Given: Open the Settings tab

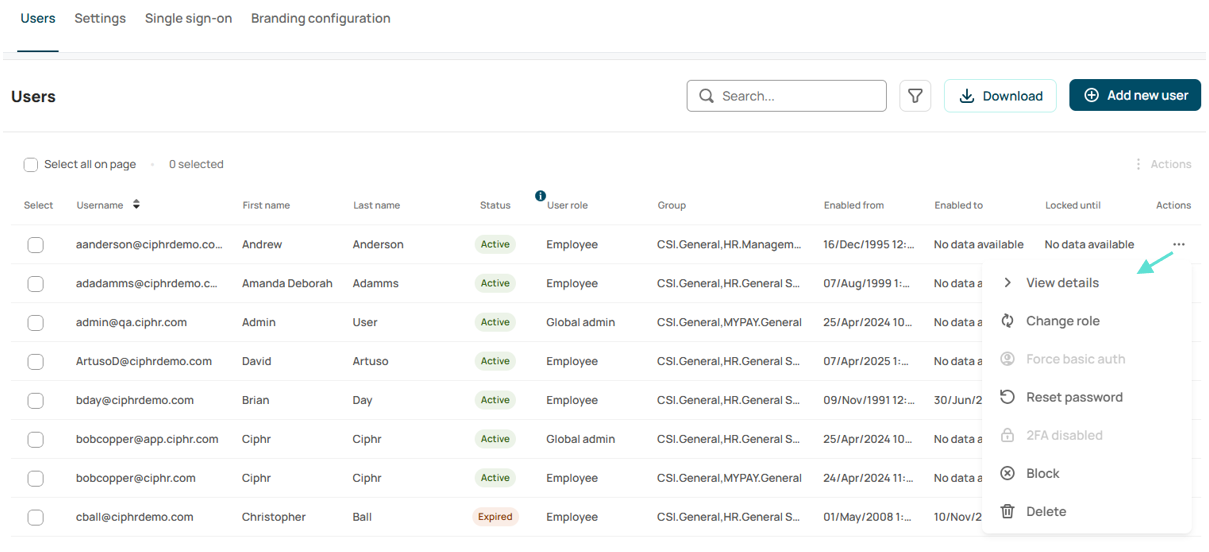Looking at the screenshot, I should pyautogui.click(x=100, y=18).
